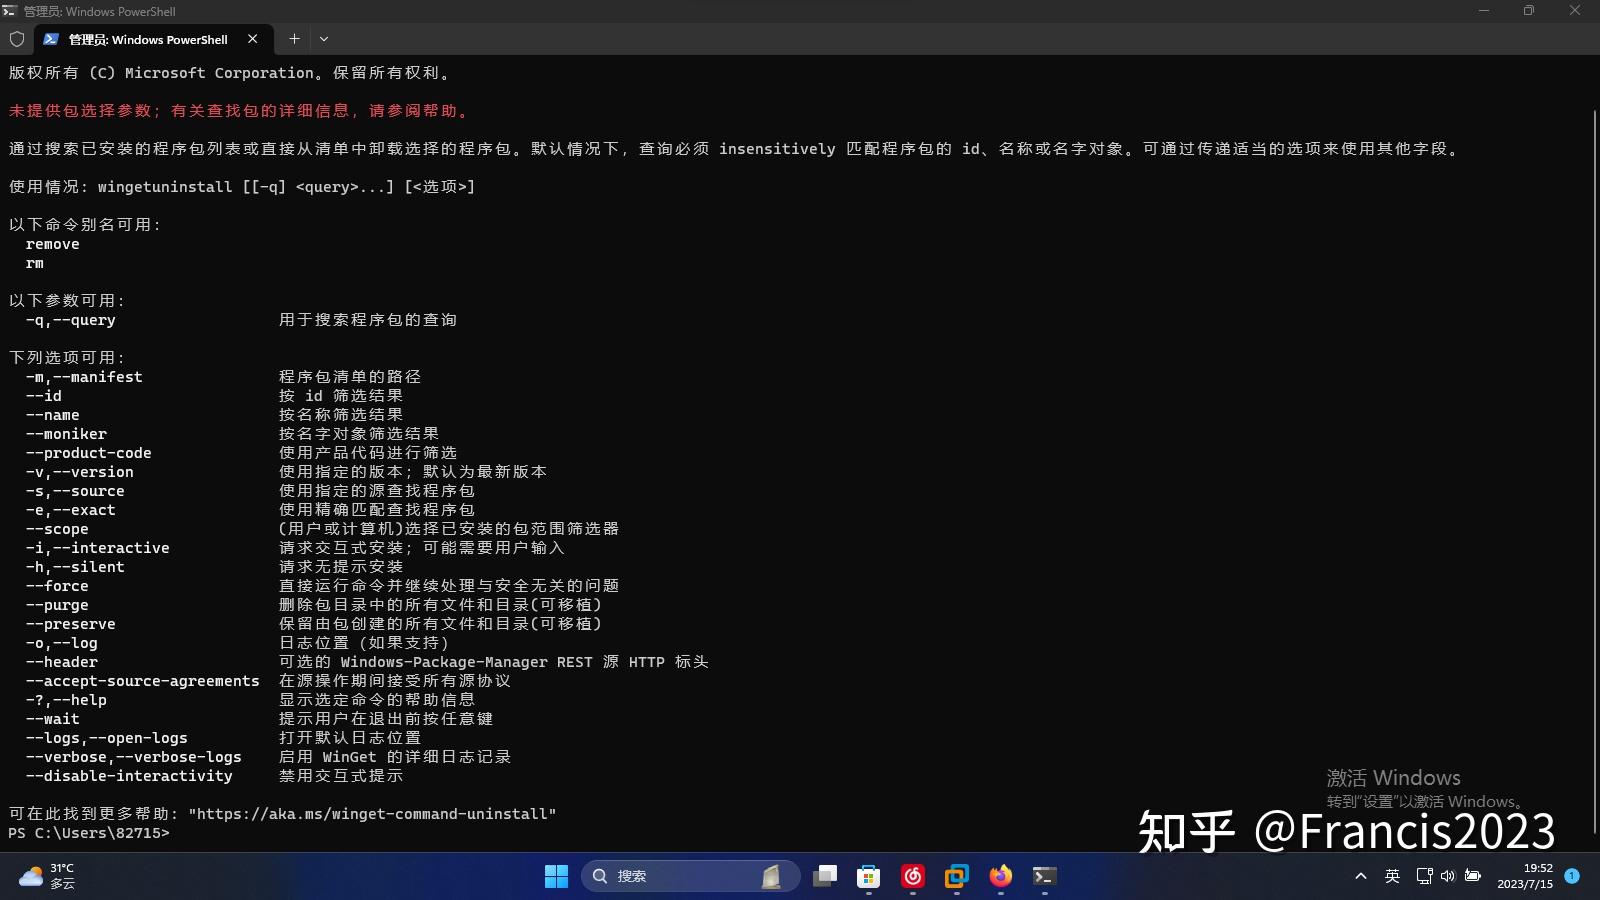Open a new terminal tab with plus

click(294, 39)
